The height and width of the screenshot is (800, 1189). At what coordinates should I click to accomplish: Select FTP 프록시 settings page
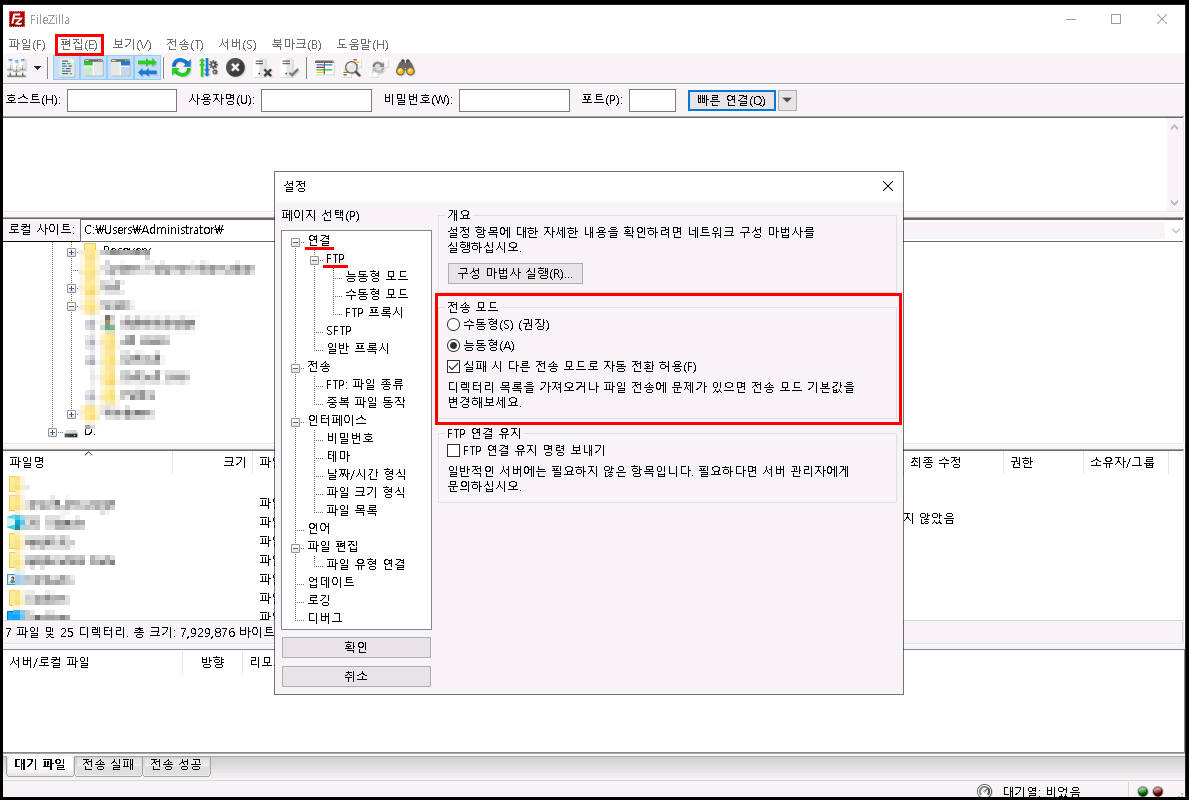374,312
